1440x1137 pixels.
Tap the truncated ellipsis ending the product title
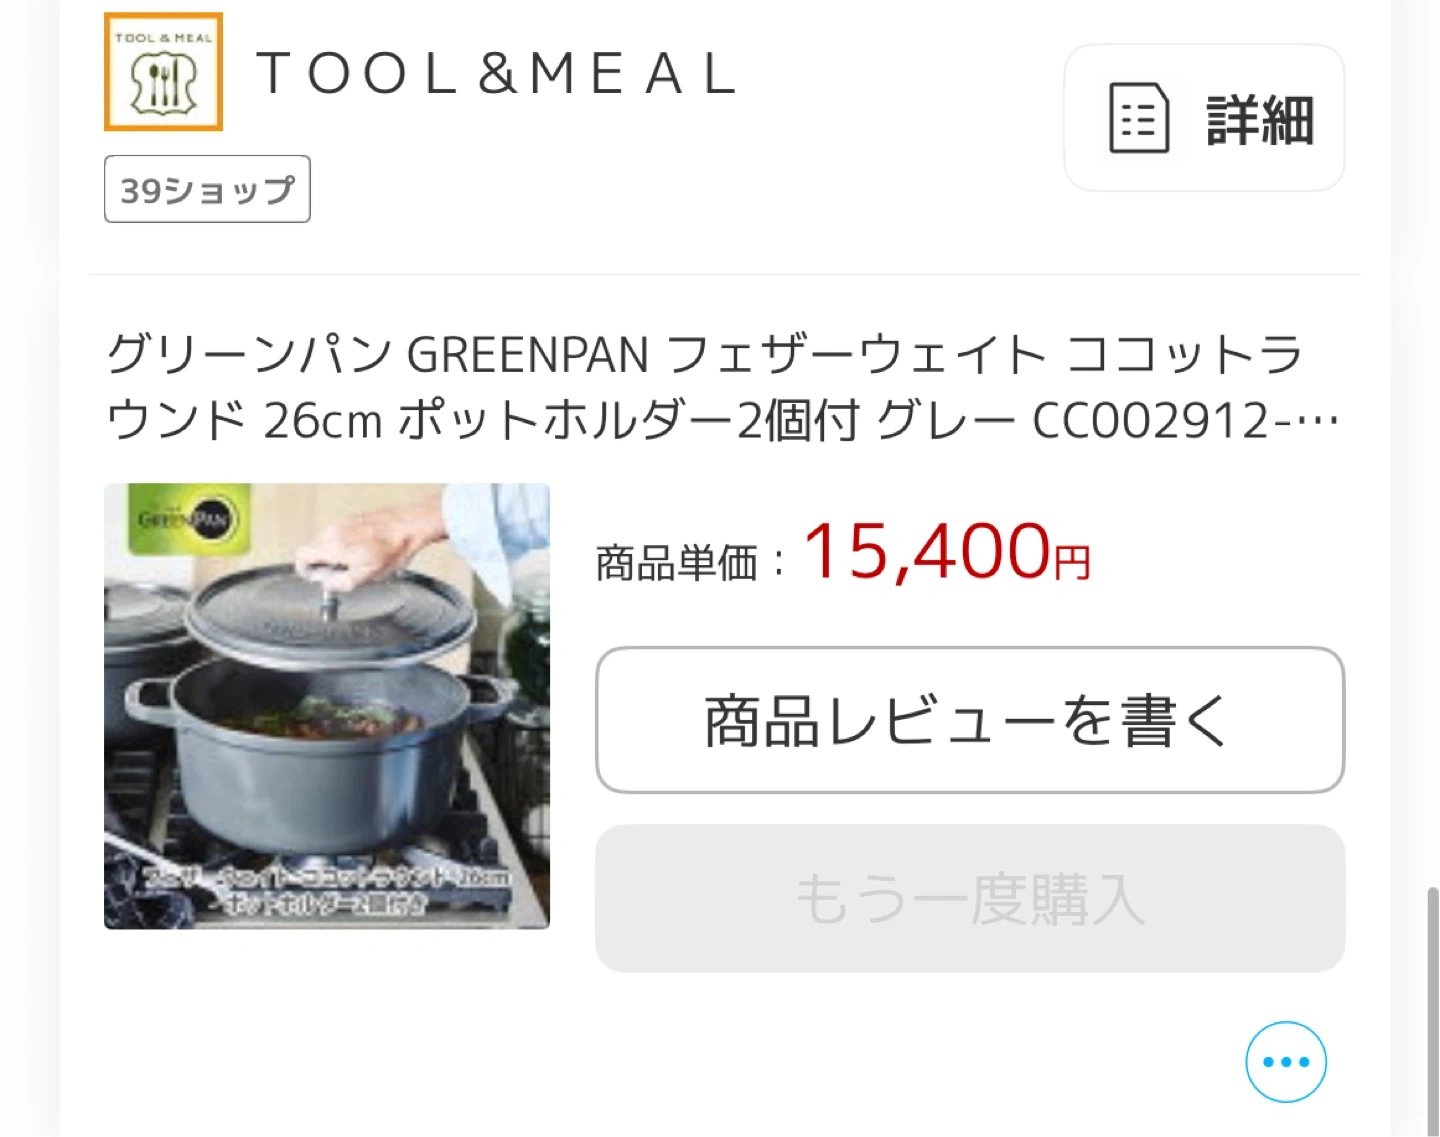point(1316,421)
